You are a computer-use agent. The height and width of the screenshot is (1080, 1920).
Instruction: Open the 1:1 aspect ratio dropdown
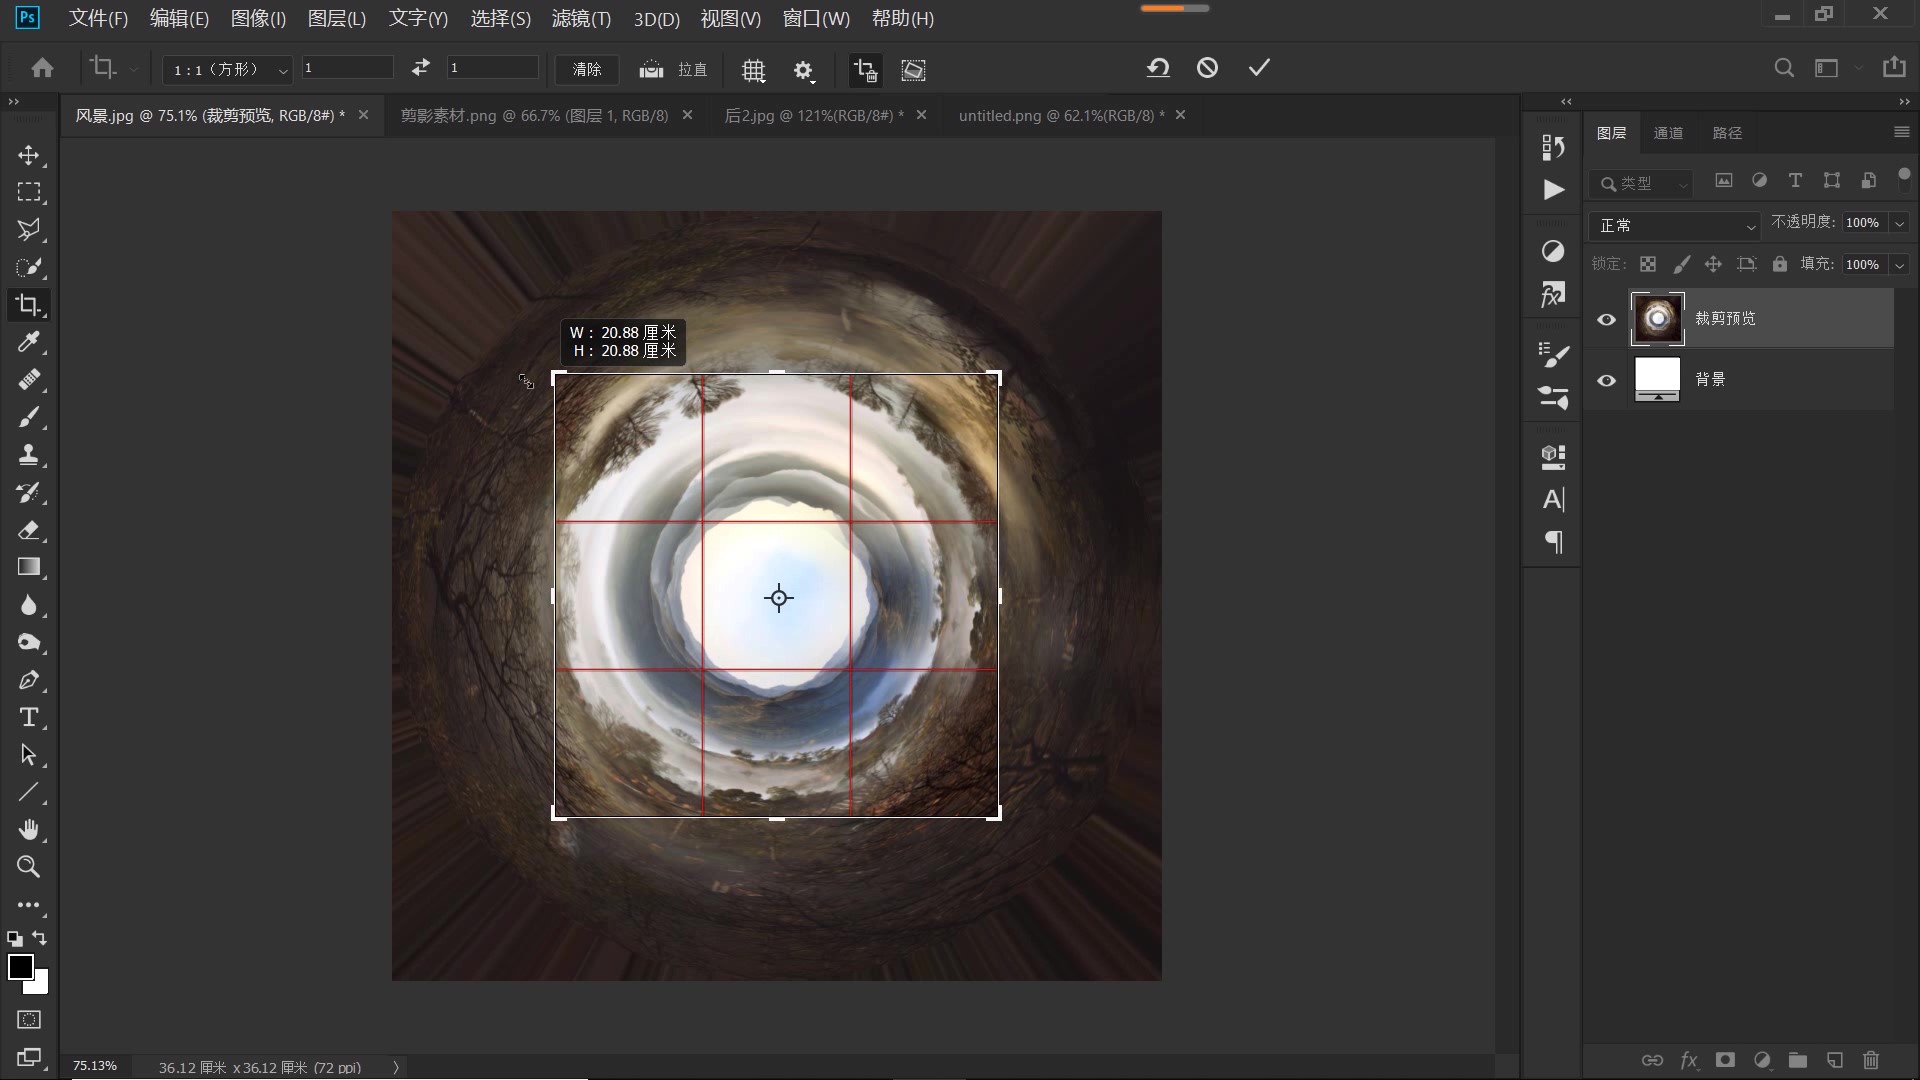[228, 70]
